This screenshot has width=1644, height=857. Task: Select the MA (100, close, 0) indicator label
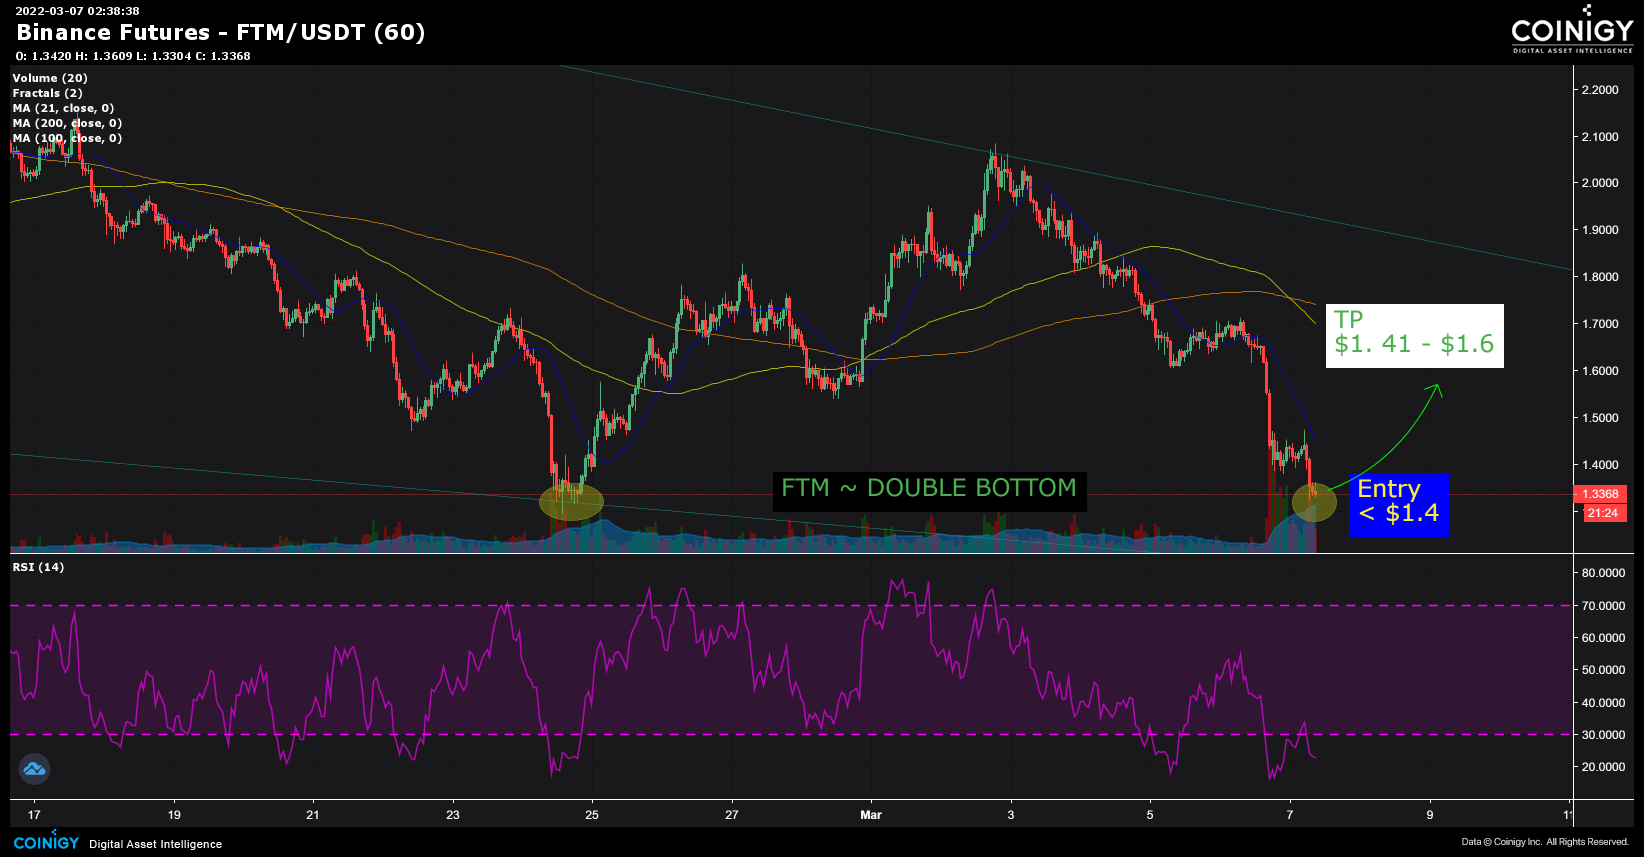tap(67, 138)
